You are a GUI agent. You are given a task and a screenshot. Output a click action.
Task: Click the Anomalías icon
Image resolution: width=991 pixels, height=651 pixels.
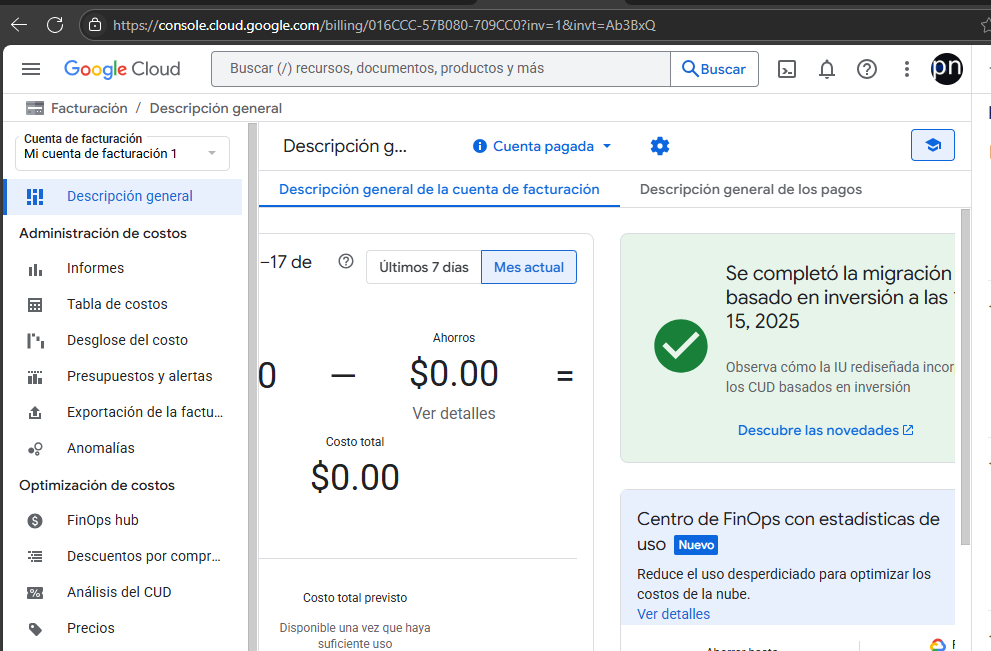coord(35,449)
